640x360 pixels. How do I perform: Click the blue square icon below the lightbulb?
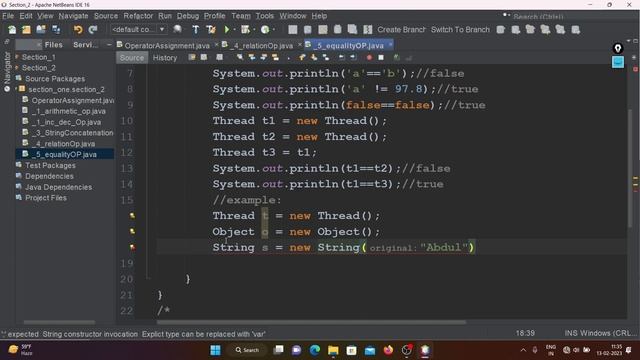point(618,62)
